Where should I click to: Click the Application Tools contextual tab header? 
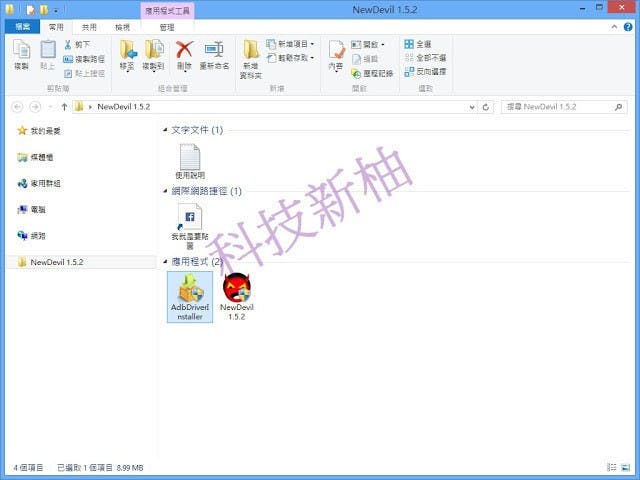(x=167, y=11)
